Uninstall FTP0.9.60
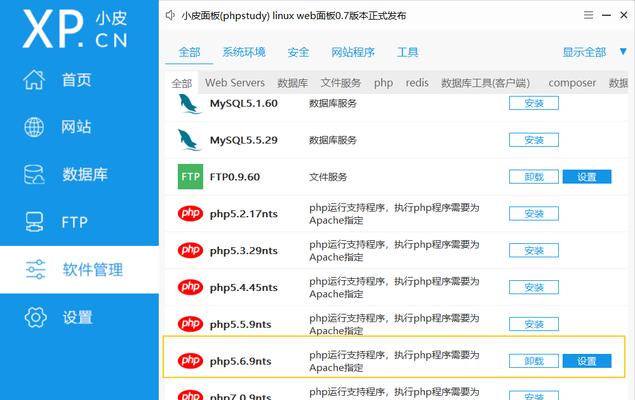 (x=534, y=177)
